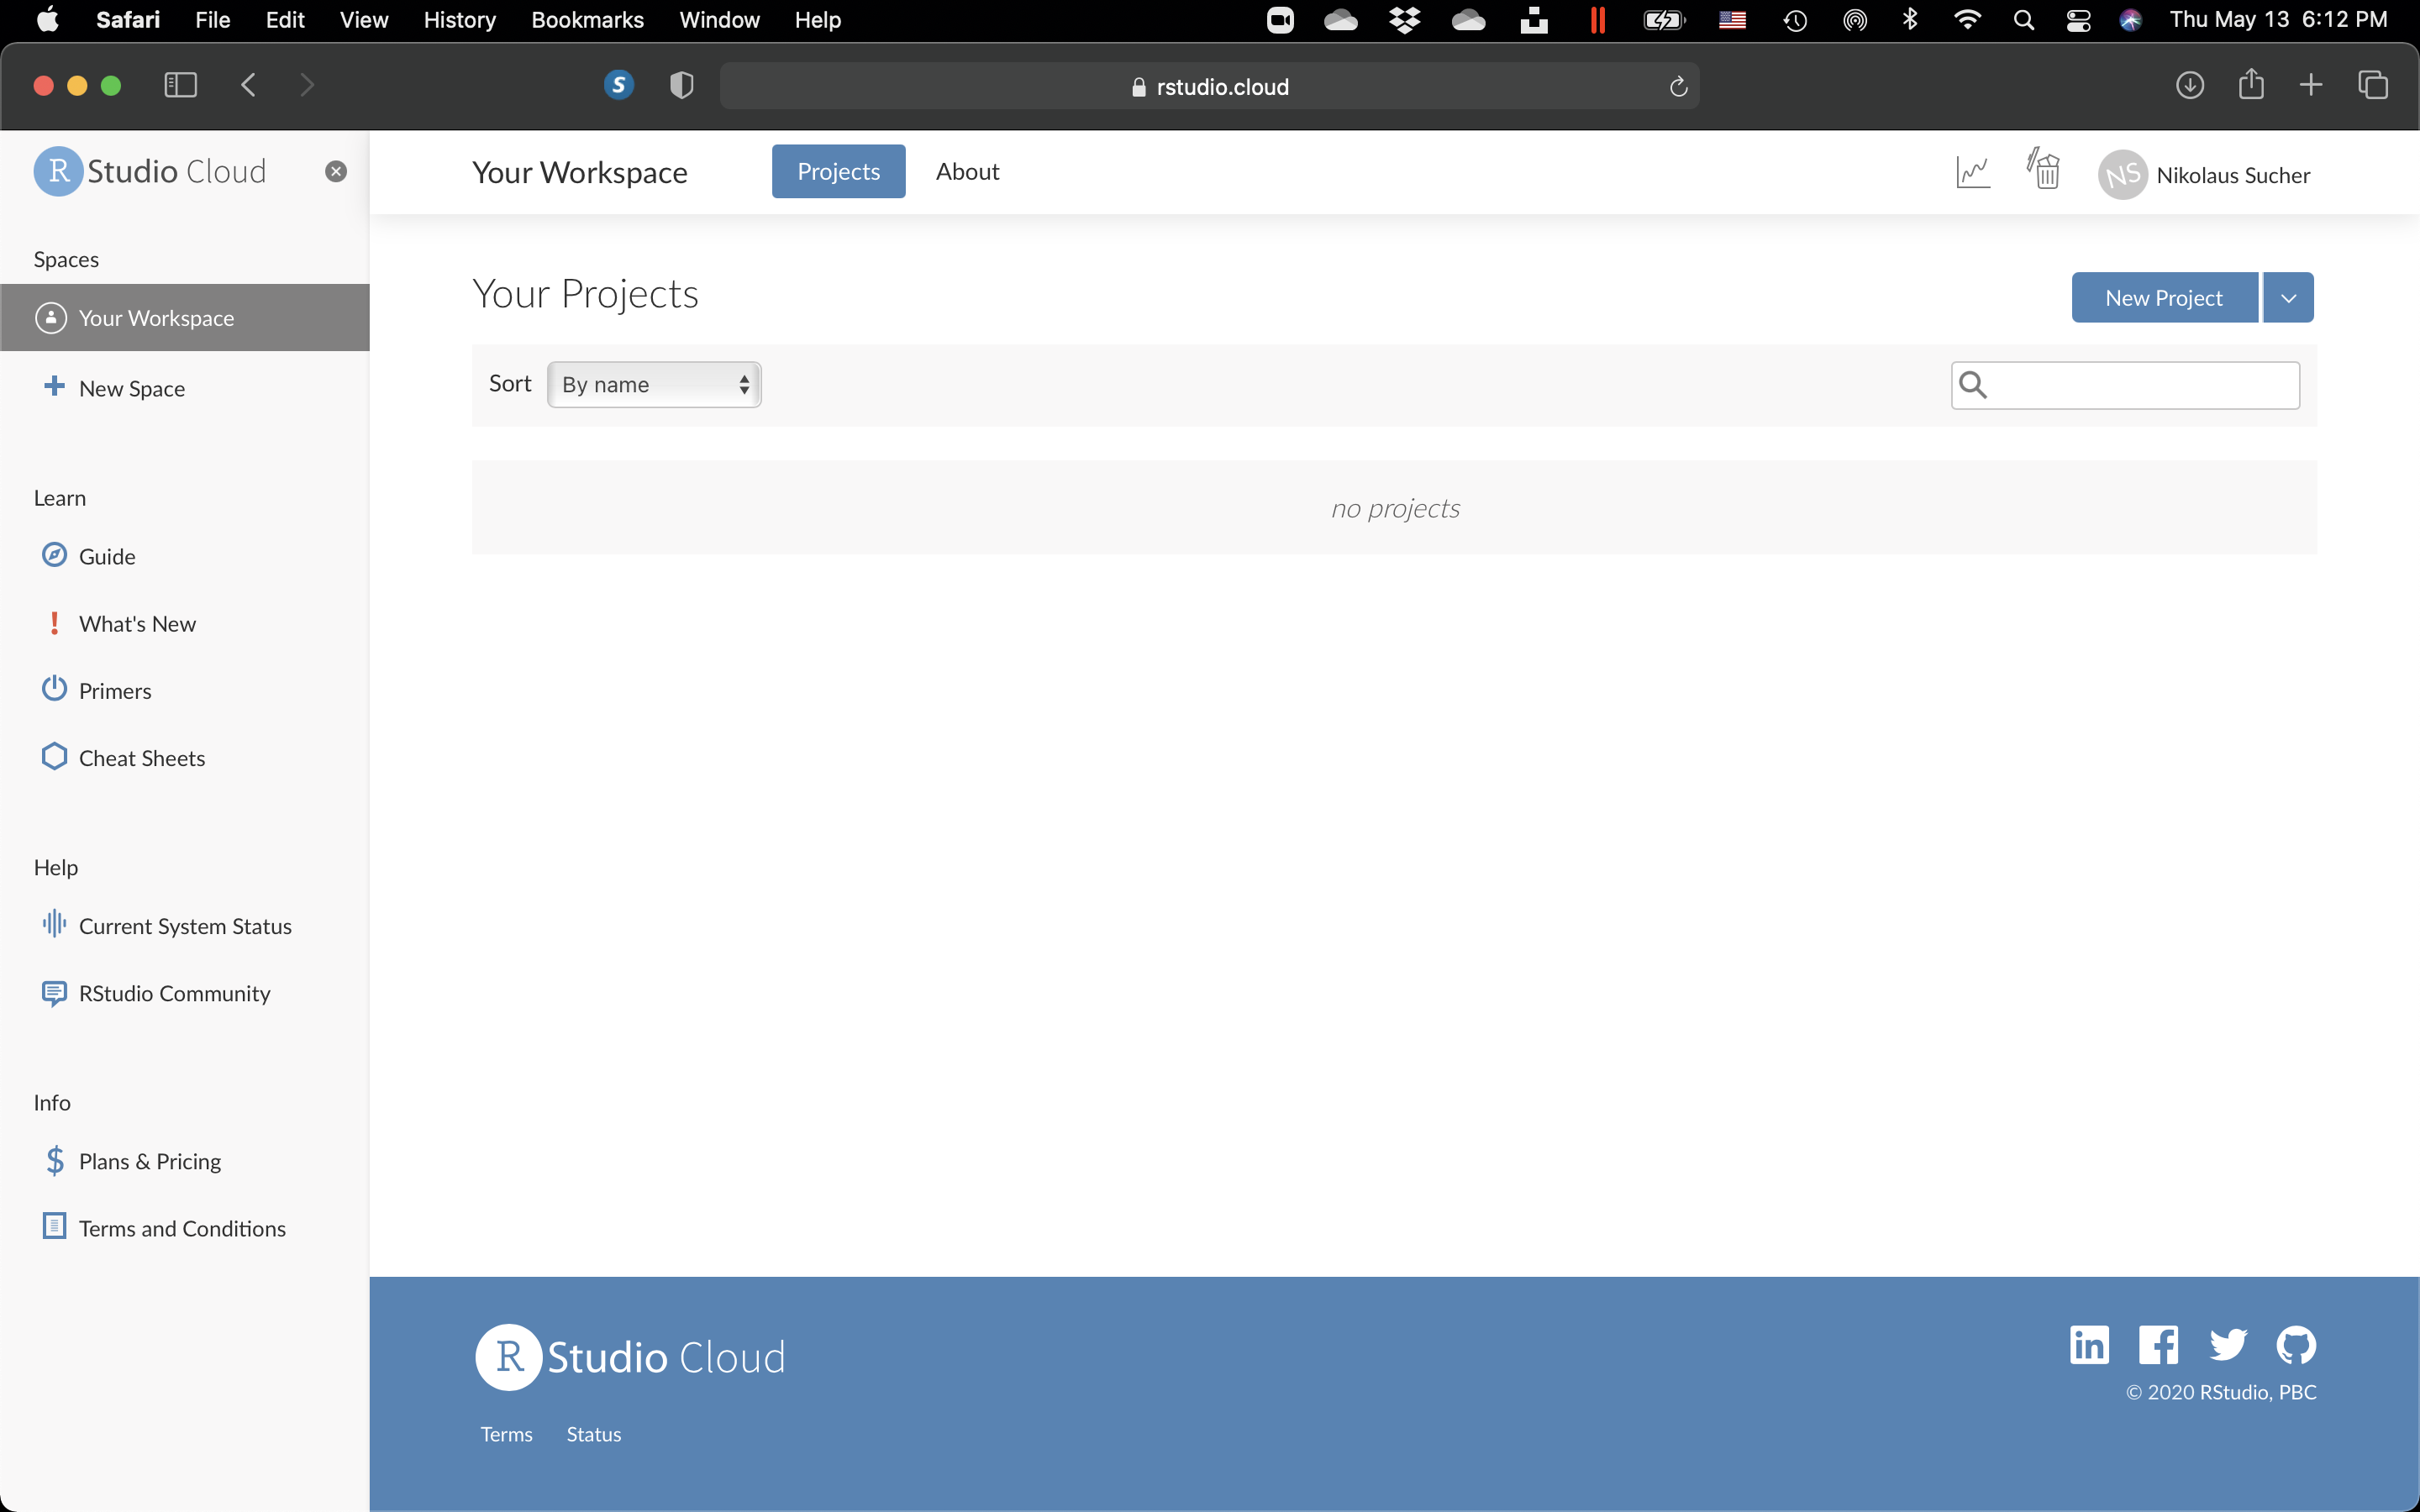Select the About tab

[x=967, y=171]
